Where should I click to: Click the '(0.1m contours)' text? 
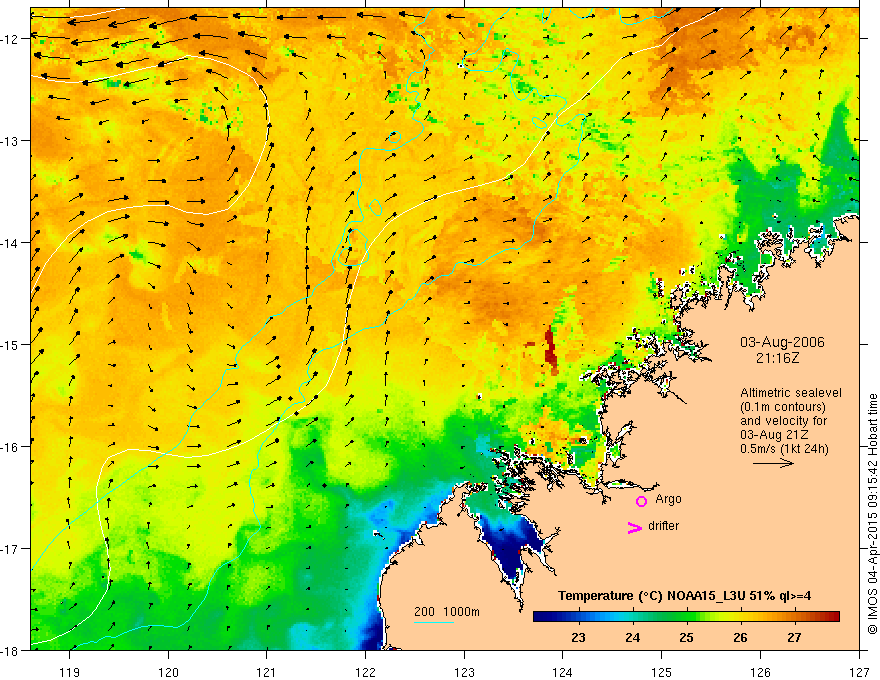point(783,407)
